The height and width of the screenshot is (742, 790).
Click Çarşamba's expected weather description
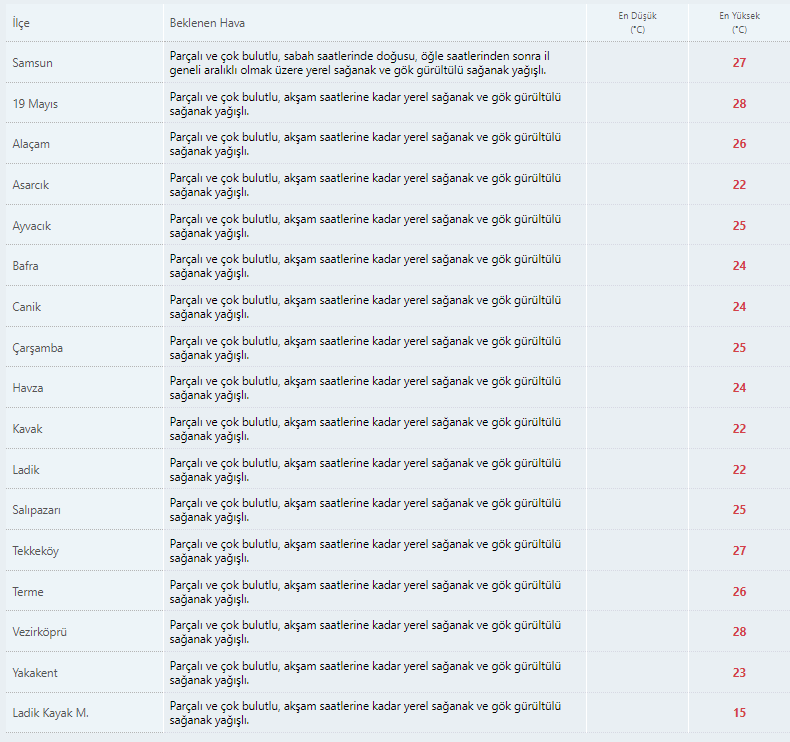[x=365, y=348]
